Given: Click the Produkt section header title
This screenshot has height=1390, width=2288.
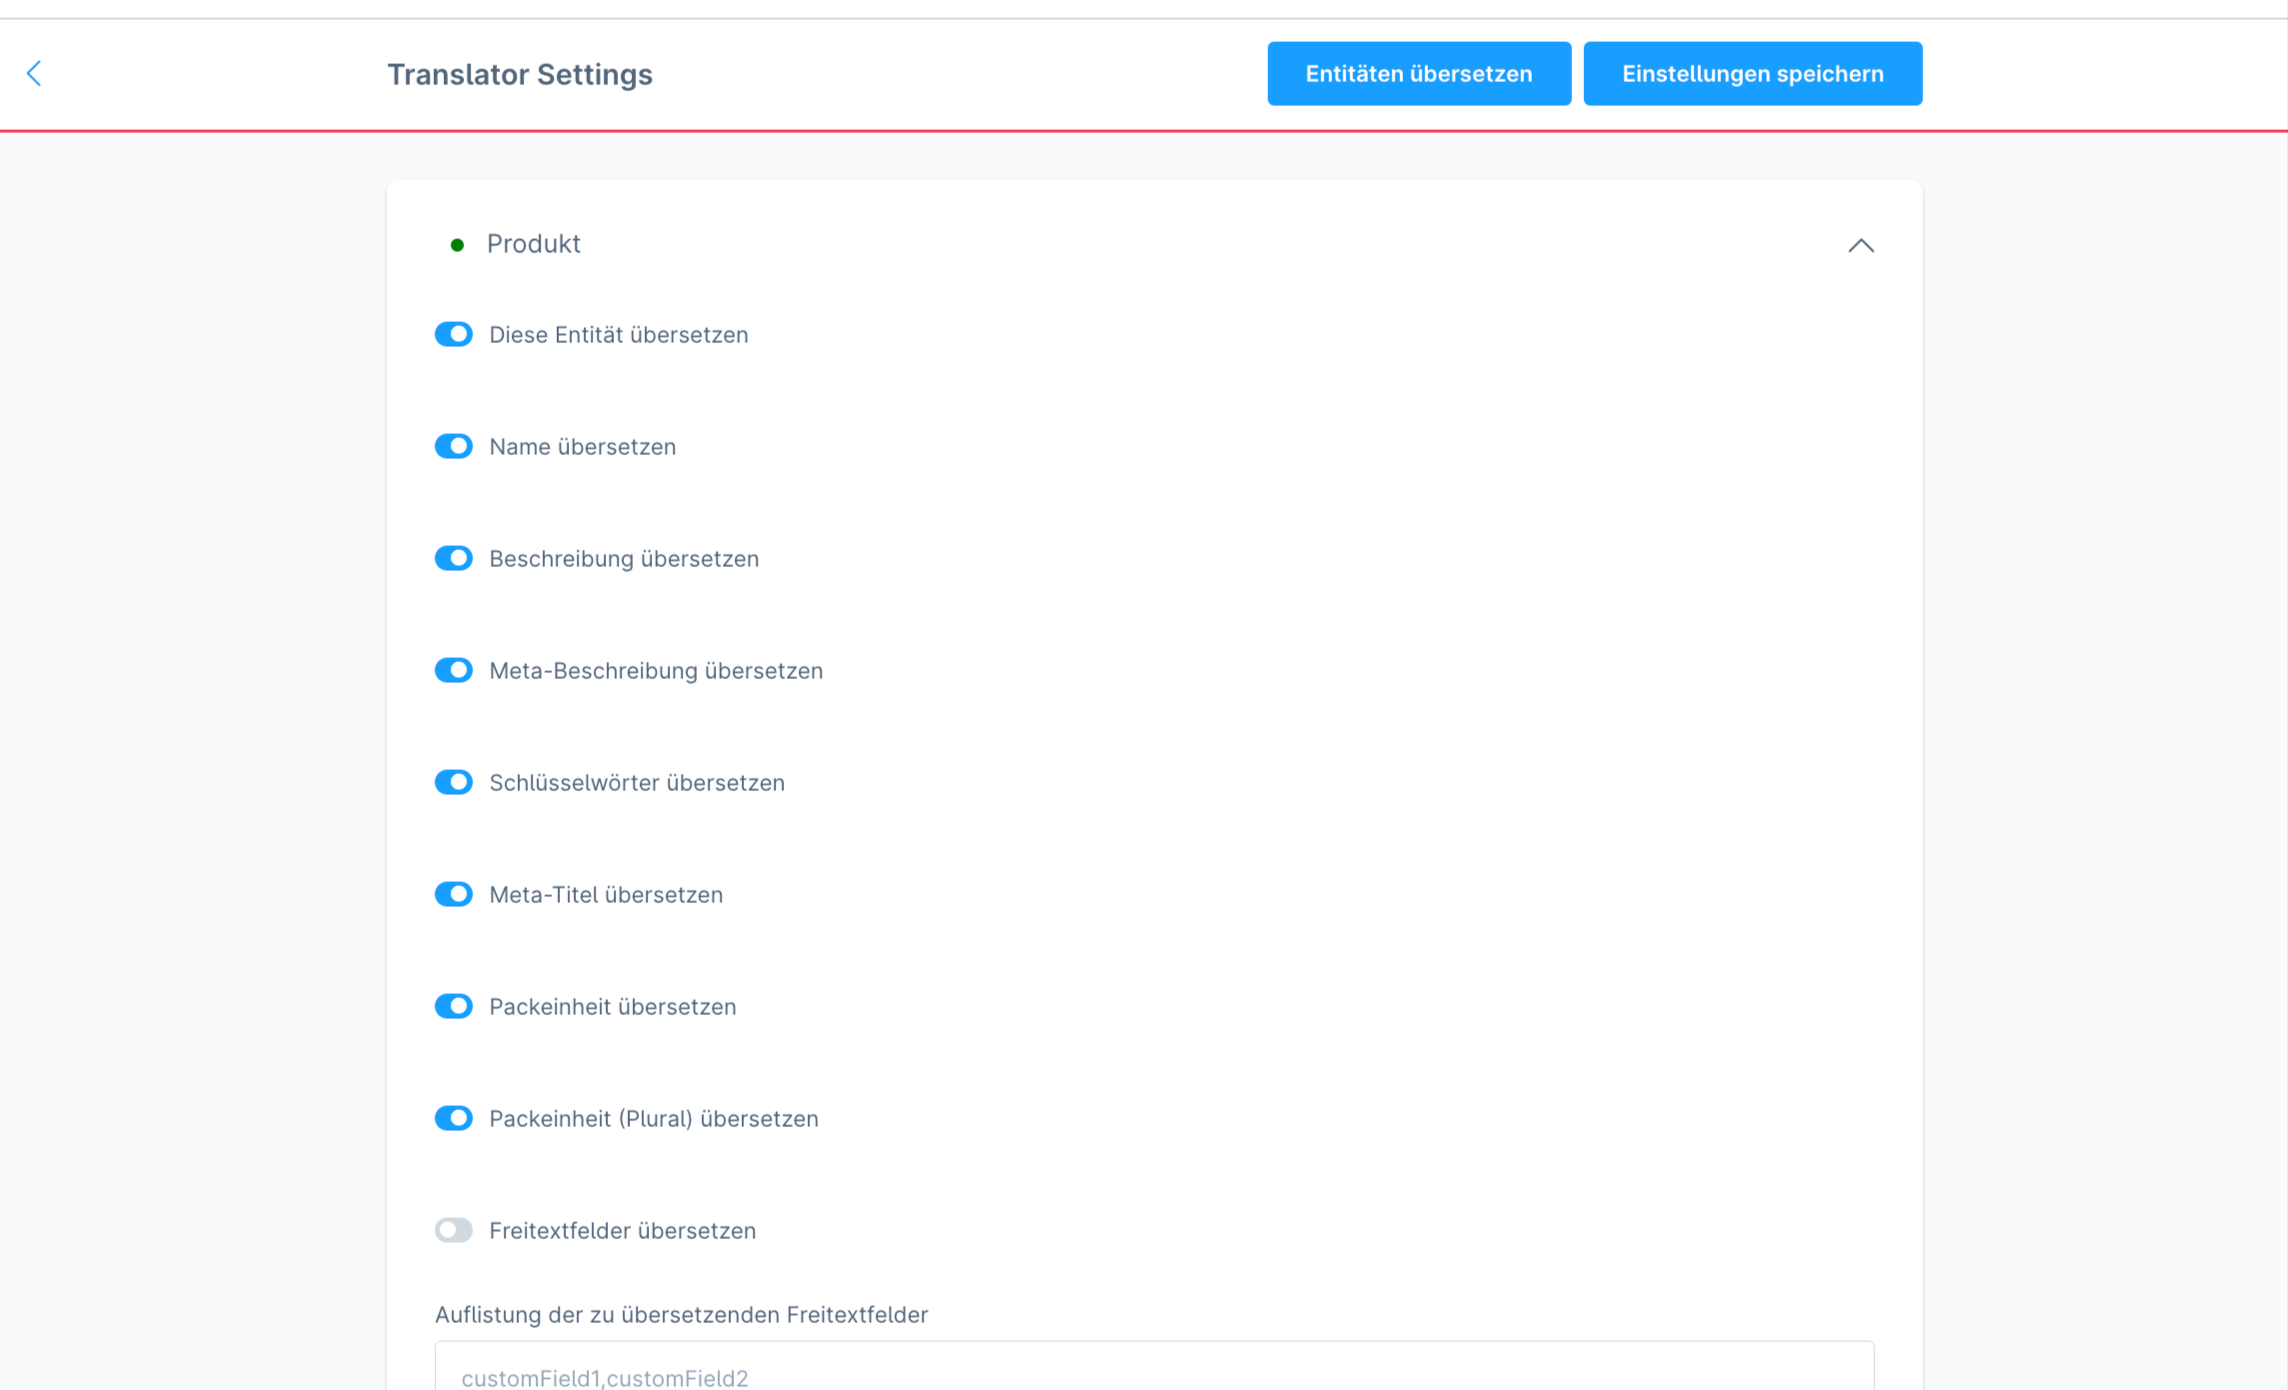Looking at the screenshot, I should (x=533, y=244).
